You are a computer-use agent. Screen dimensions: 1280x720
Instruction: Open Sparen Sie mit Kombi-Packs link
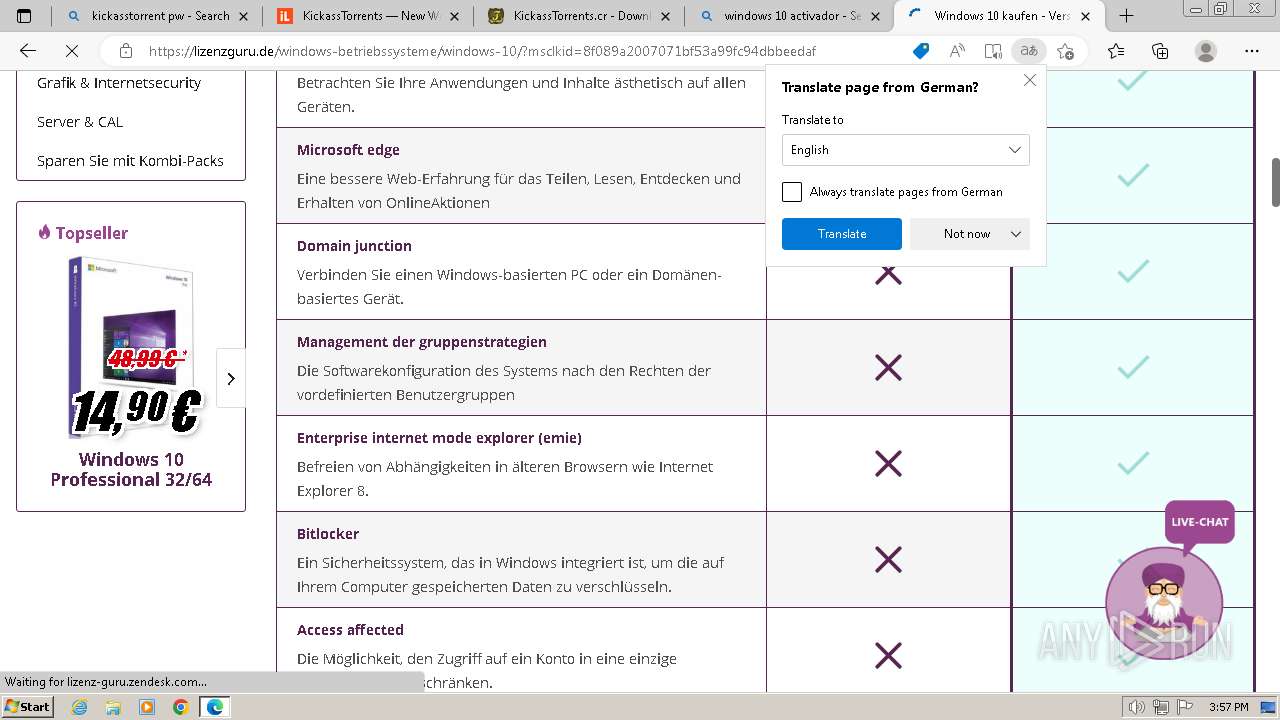point(130,161)
